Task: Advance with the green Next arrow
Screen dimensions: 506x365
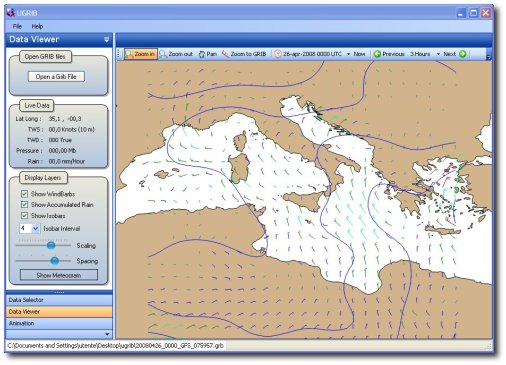Action: pyautogui.click(x=463, y=54)
